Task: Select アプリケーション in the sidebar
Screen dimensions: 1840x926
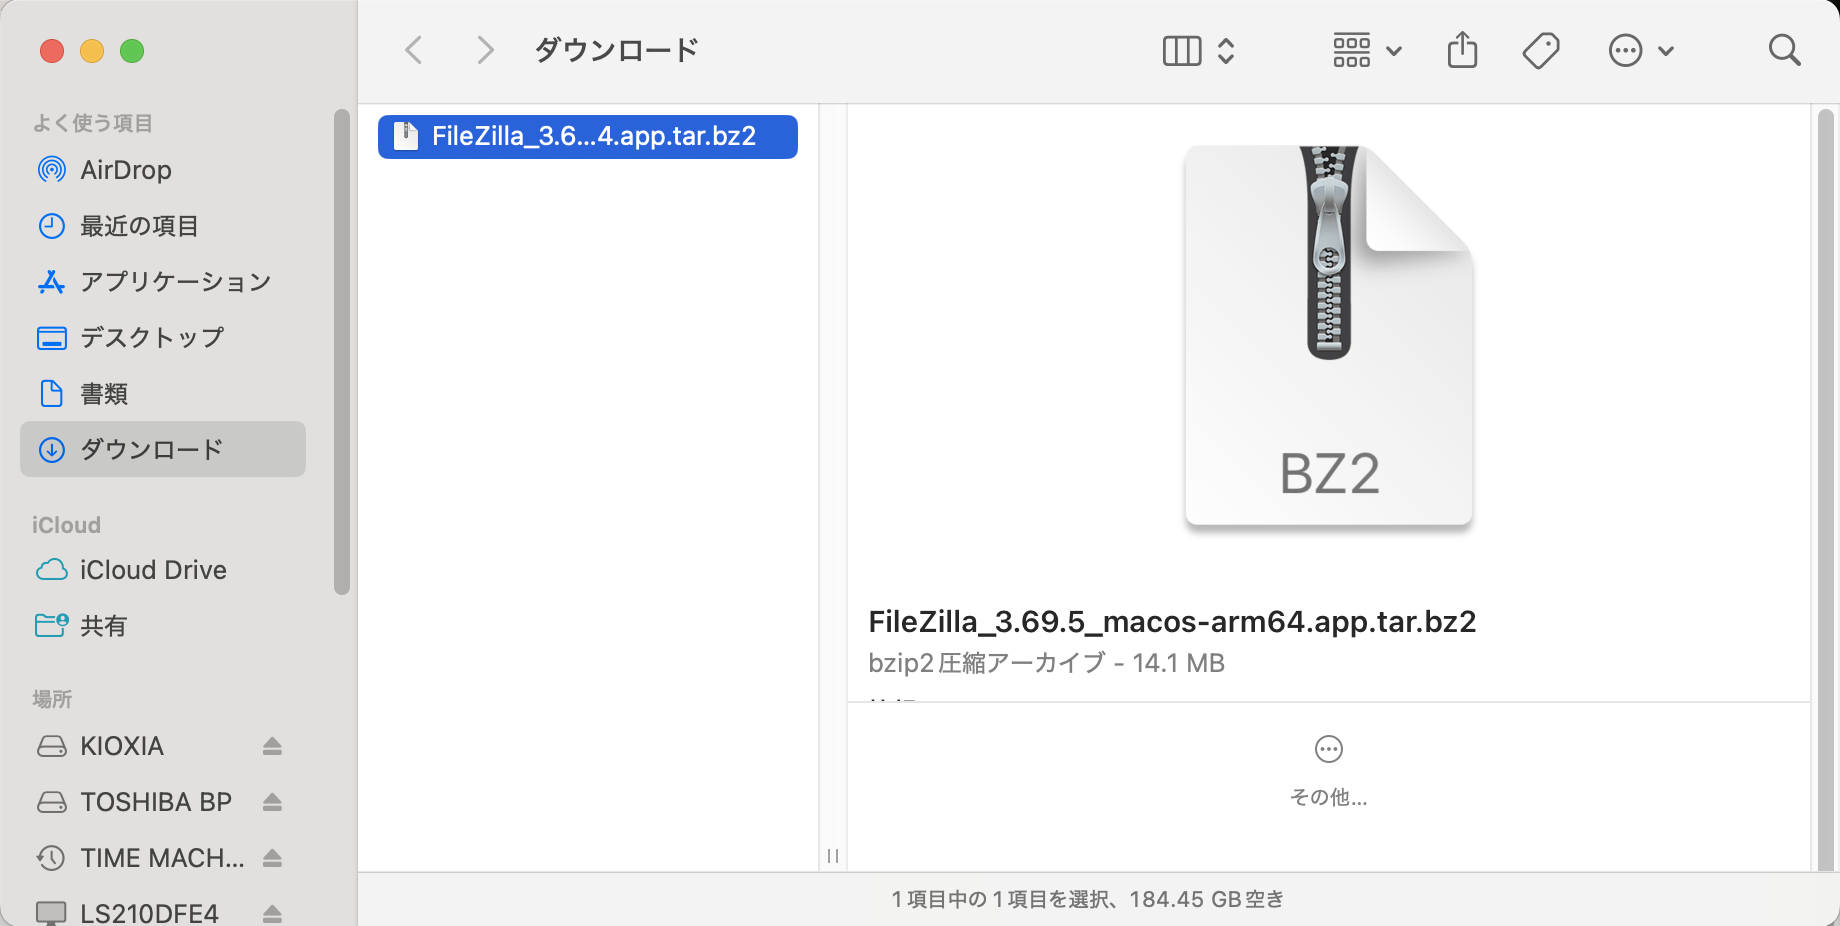Action: (x=175, y=282)
